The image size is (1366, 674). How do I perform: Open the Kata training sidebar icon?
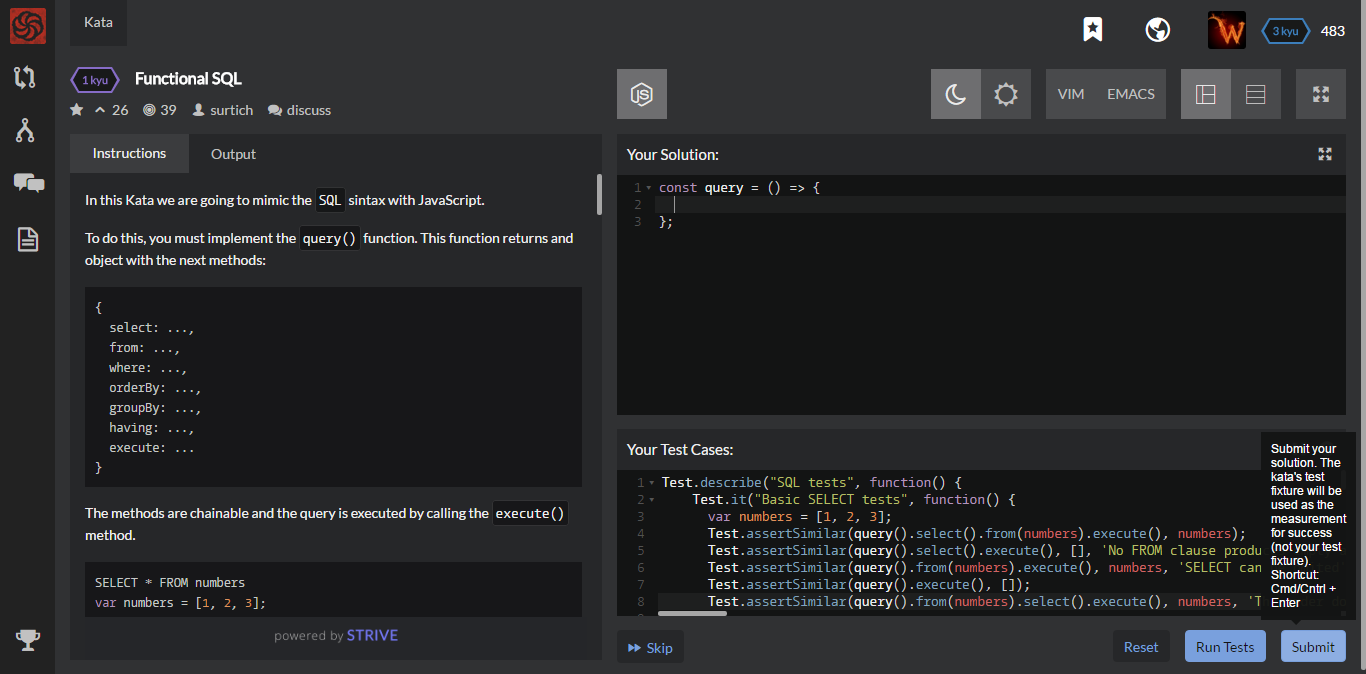pyautogui.click(x=26, y=77)
